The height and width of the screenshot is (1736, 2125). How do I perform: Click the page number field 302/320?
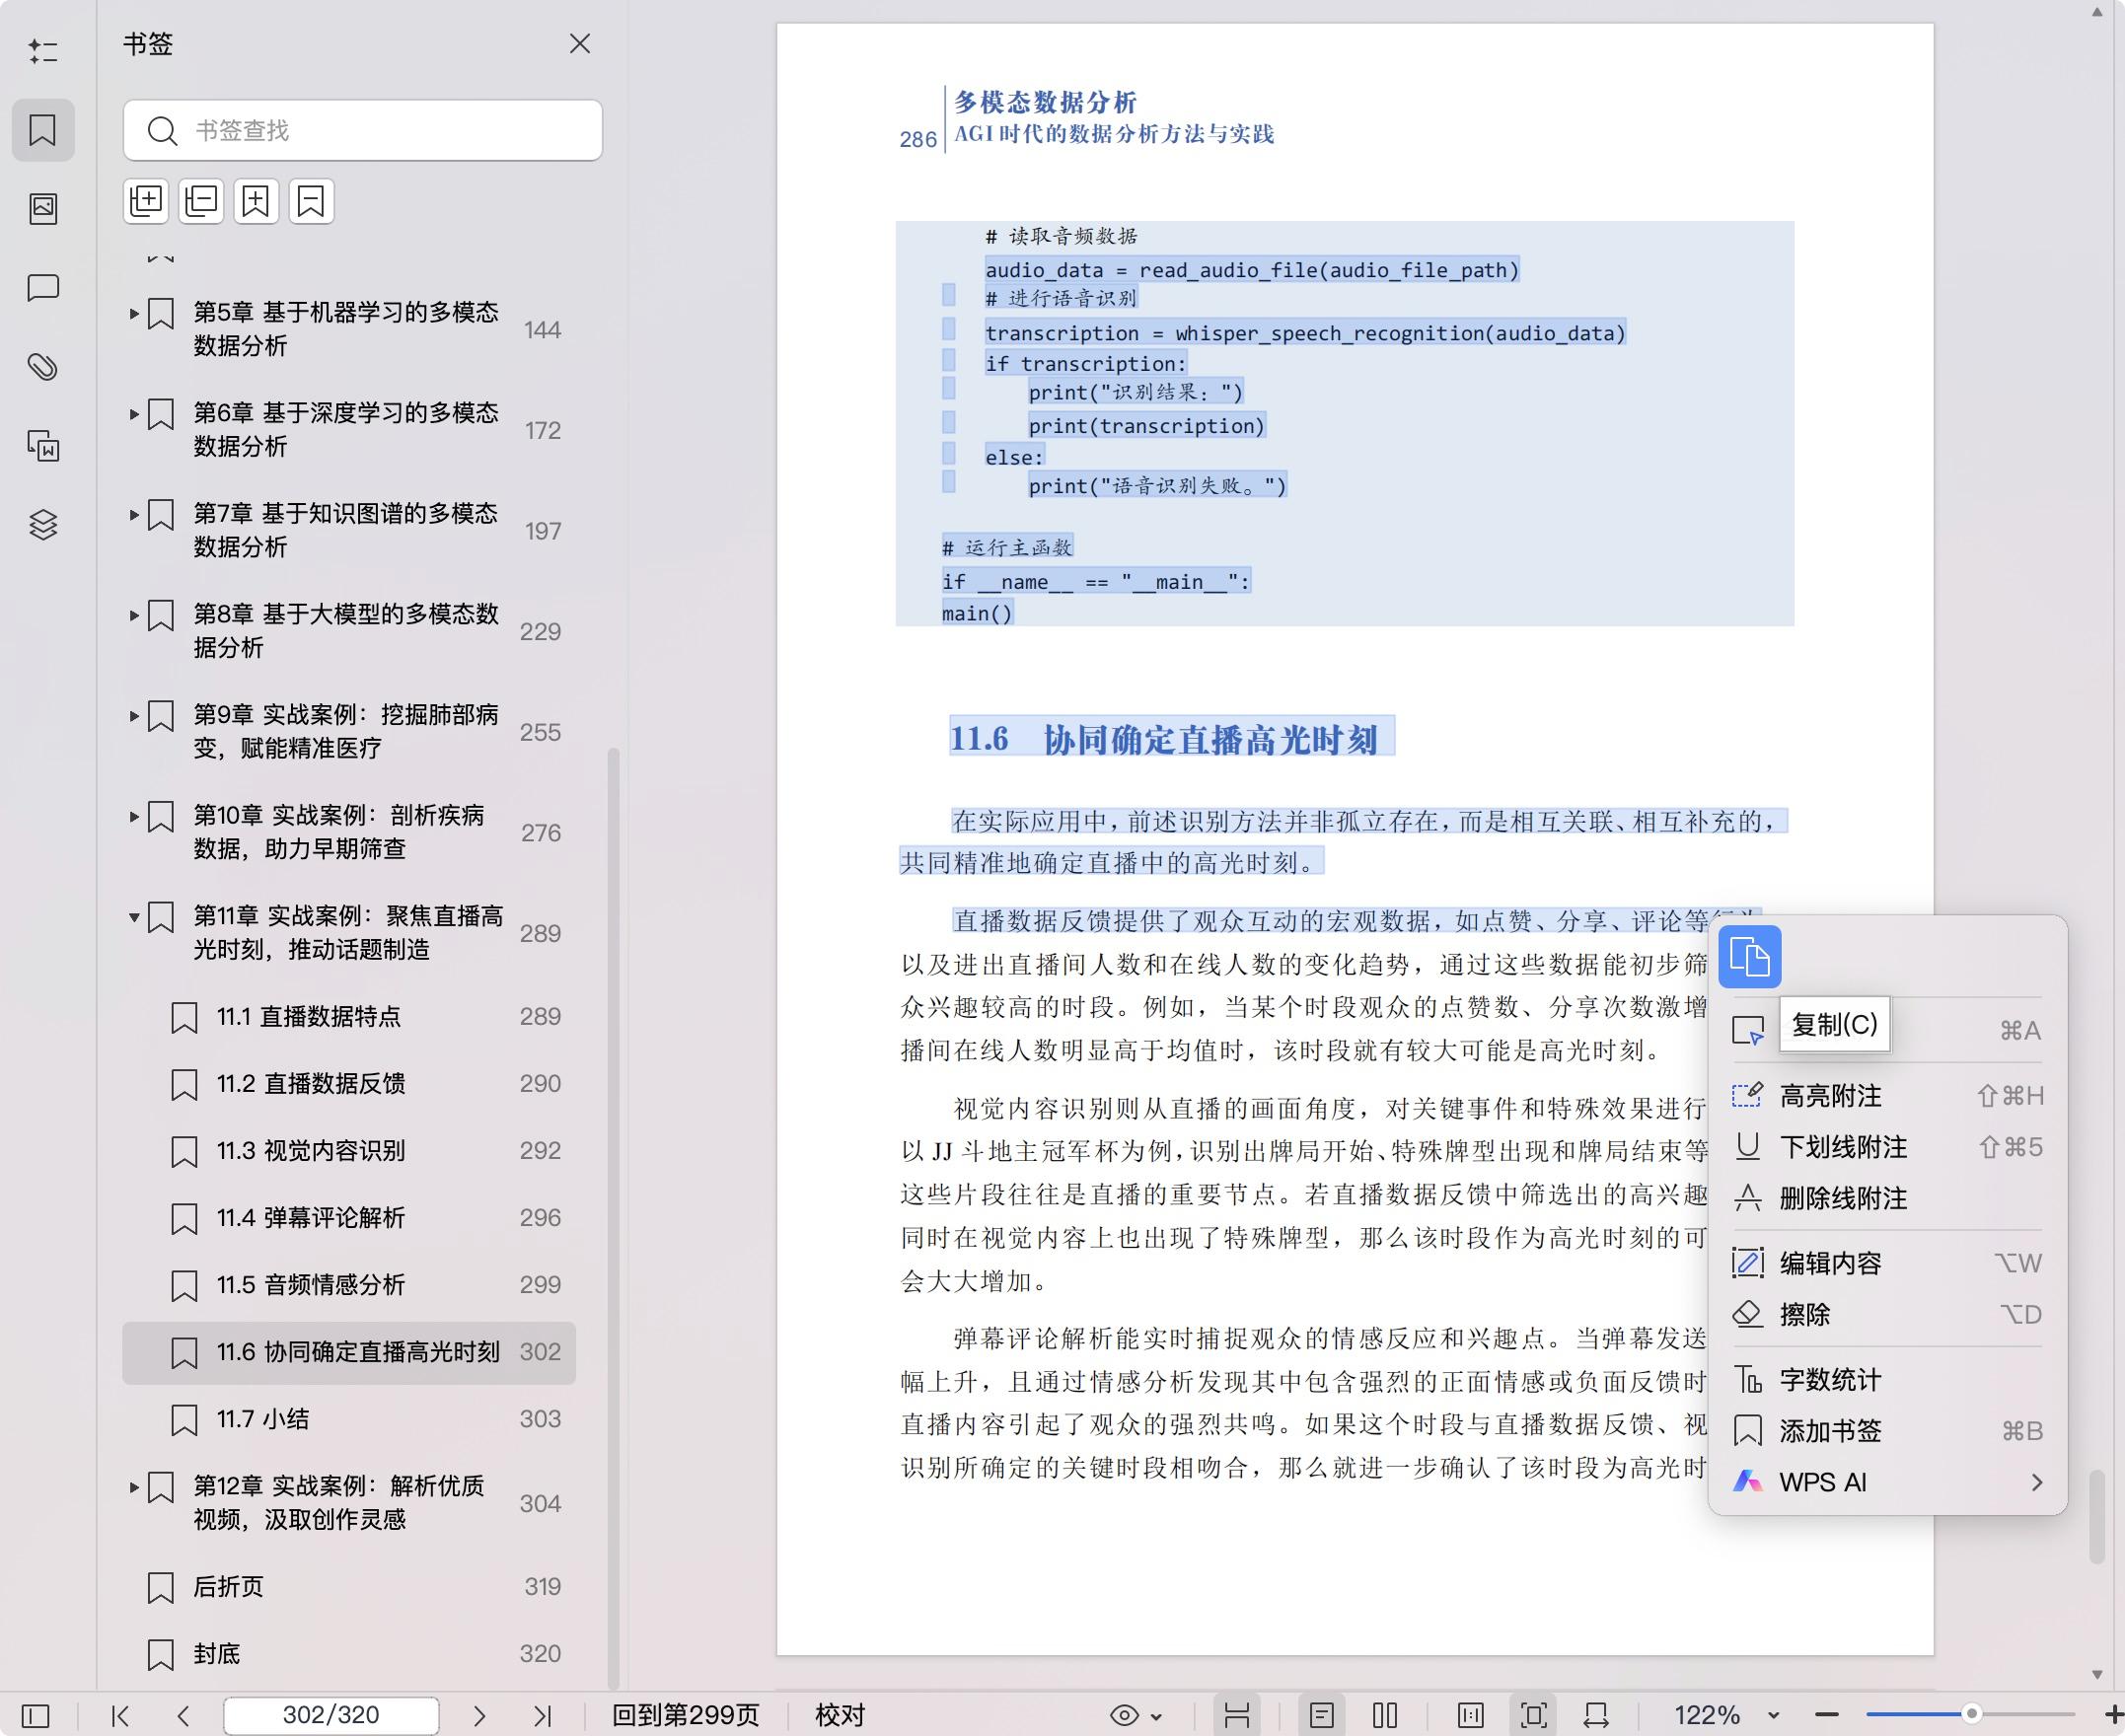[331, 1716]
